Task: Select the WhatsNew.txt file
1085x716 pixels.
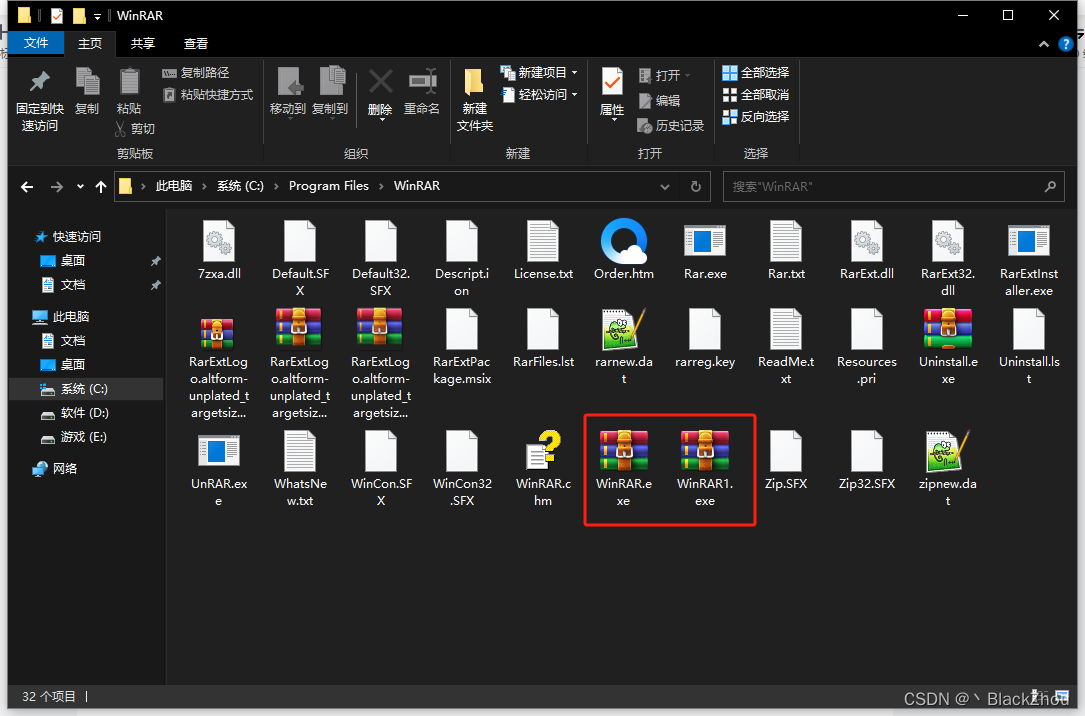Action: (300, 468)
